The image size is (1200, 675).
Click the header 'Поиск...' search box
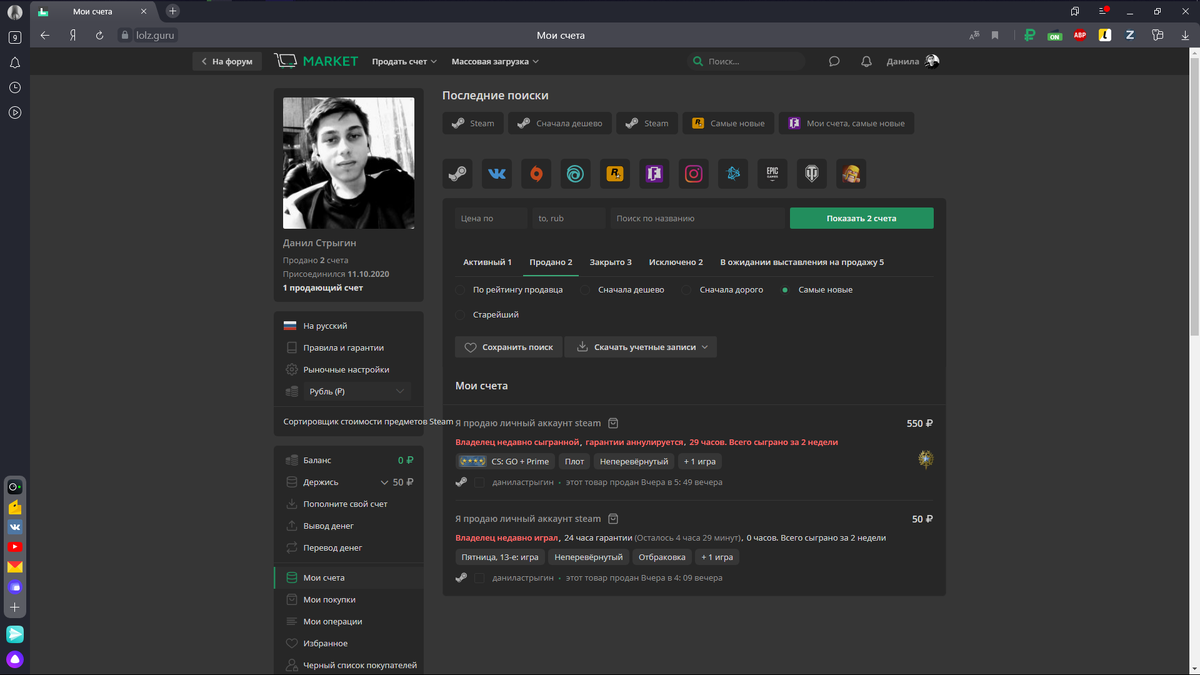pyautogui.click(x=746, y=61)
